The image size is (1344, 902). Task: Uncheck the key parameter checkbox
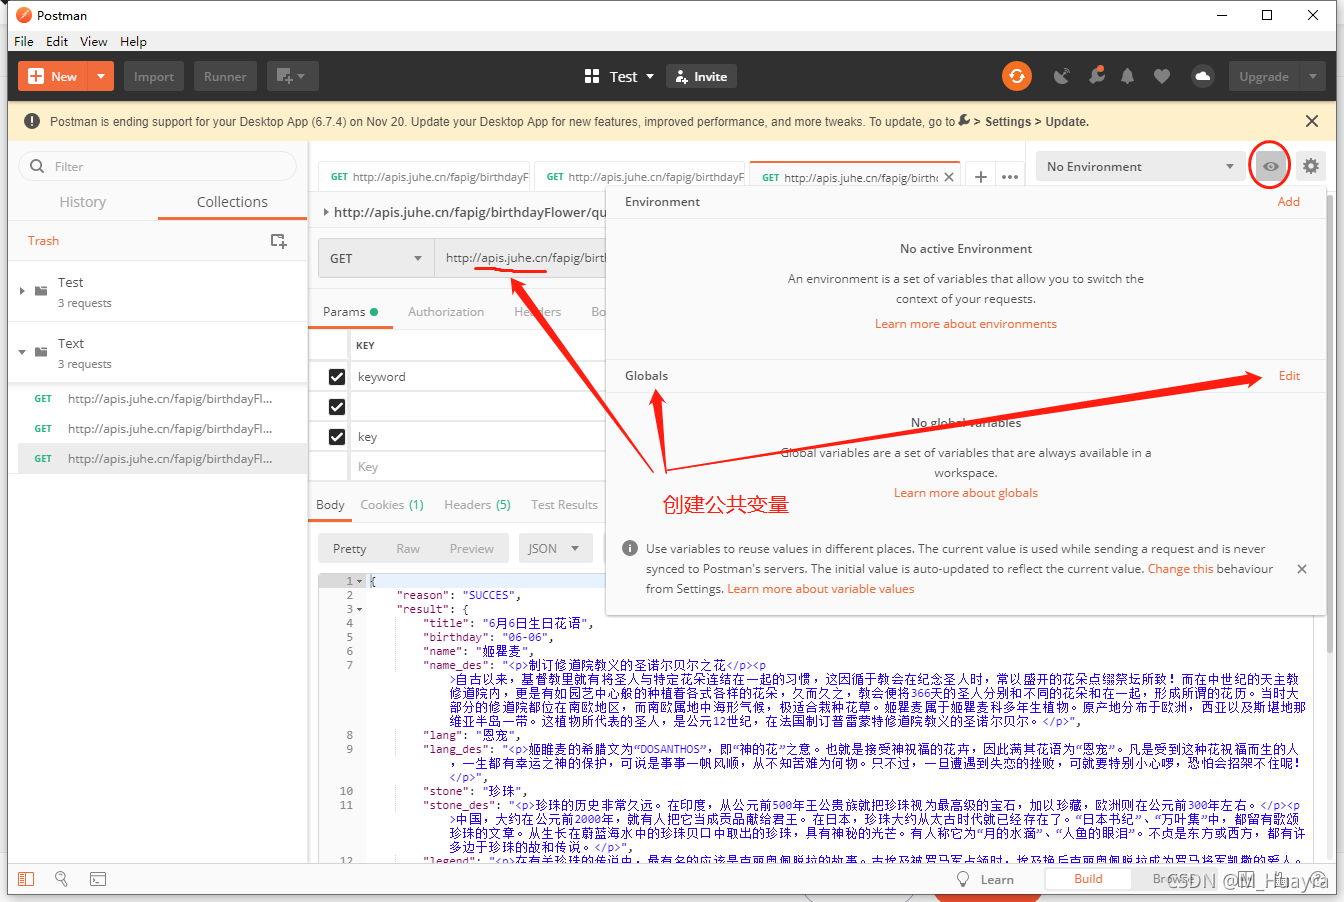(337, 437)
